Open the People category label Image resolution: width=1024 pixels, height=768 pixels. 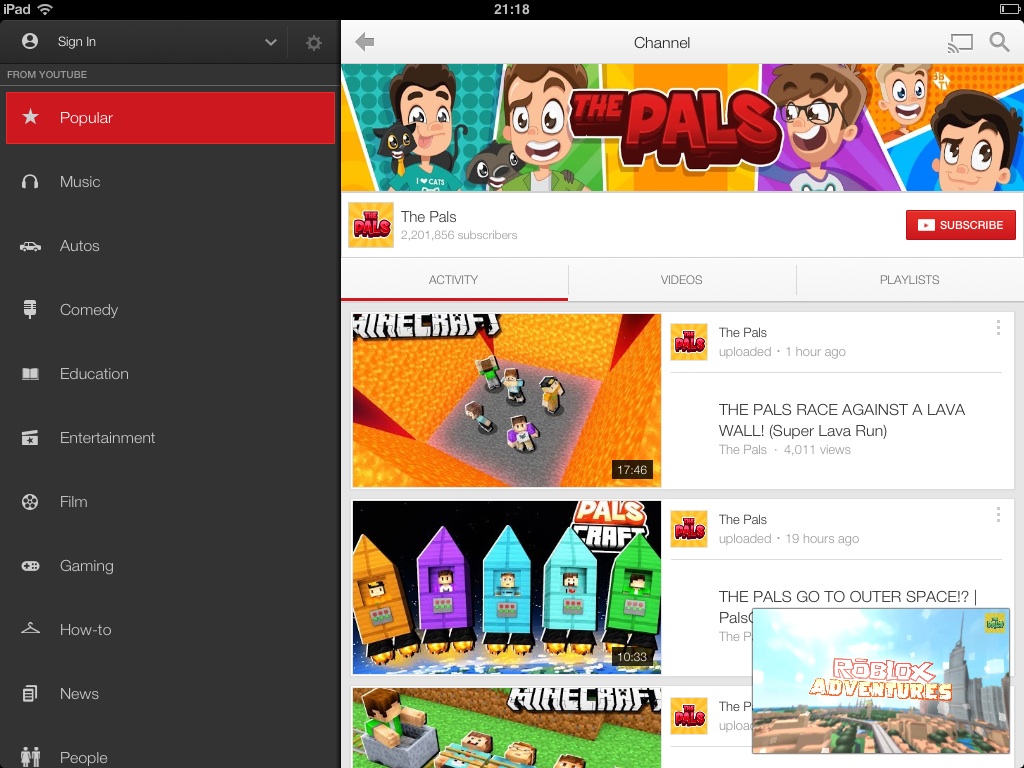click(x=84, y=758)
